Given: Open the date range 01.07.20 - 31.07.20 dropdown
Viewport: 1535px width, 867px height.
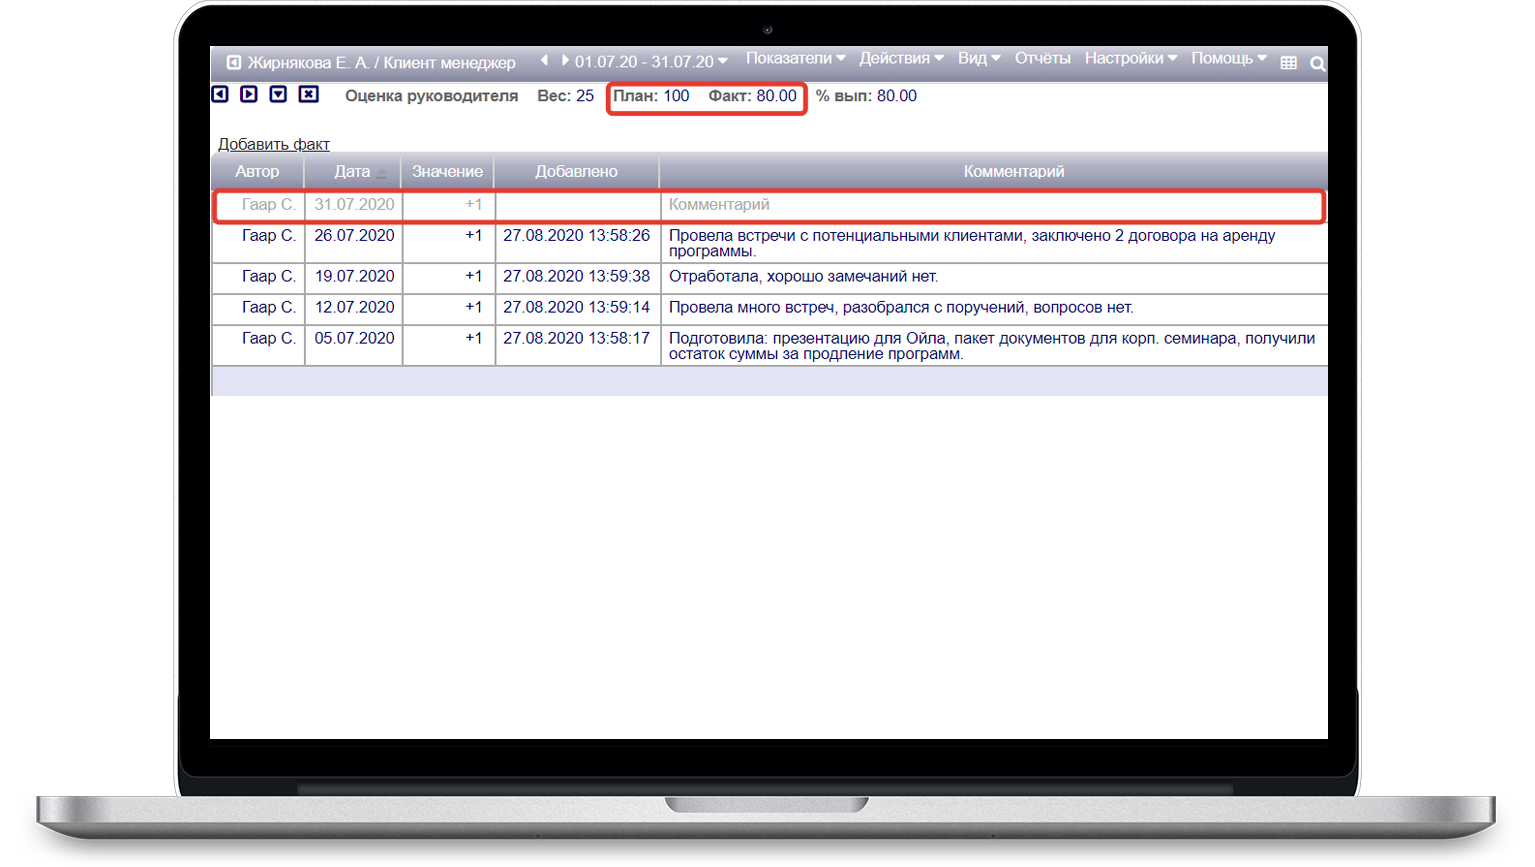Looking at the screenshot, I should pyautogui.click(x=650, y=62).
